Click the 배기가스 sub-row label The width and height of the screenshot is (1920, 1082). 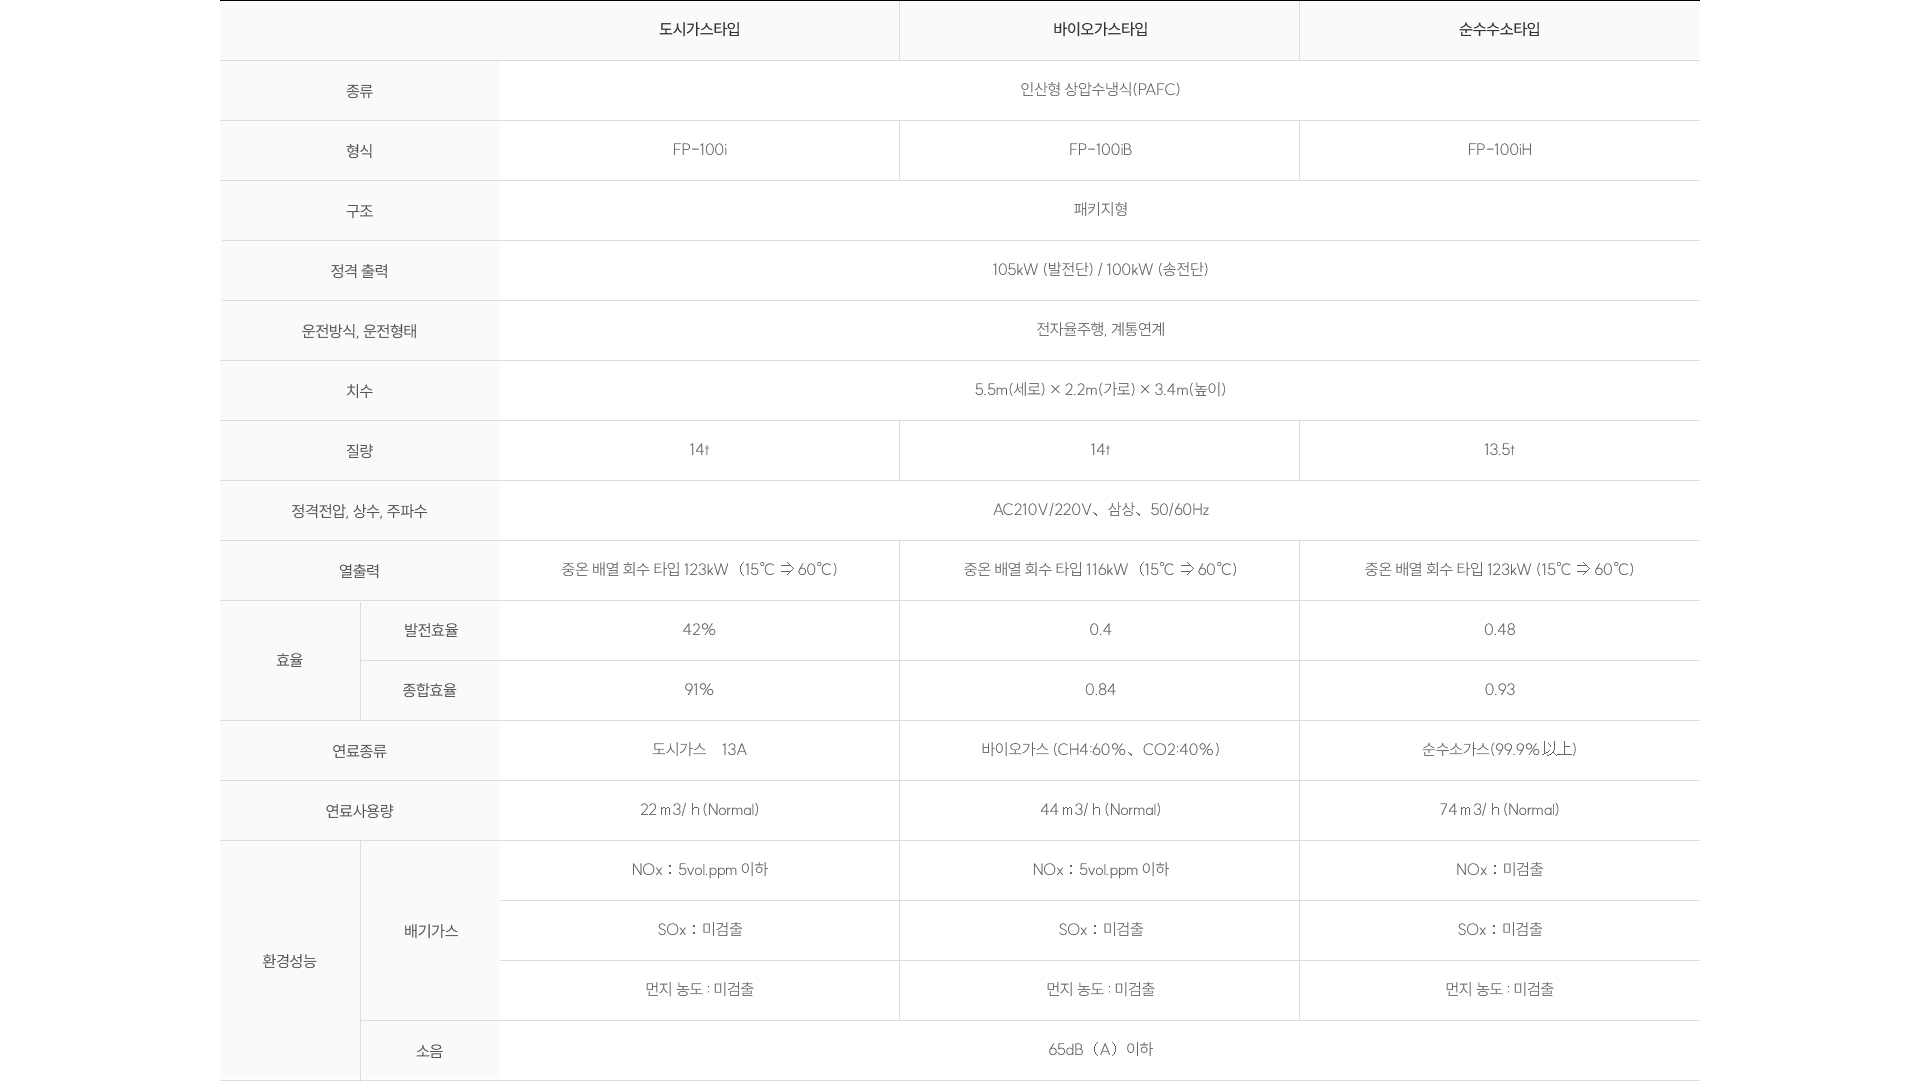coord(430,931)
